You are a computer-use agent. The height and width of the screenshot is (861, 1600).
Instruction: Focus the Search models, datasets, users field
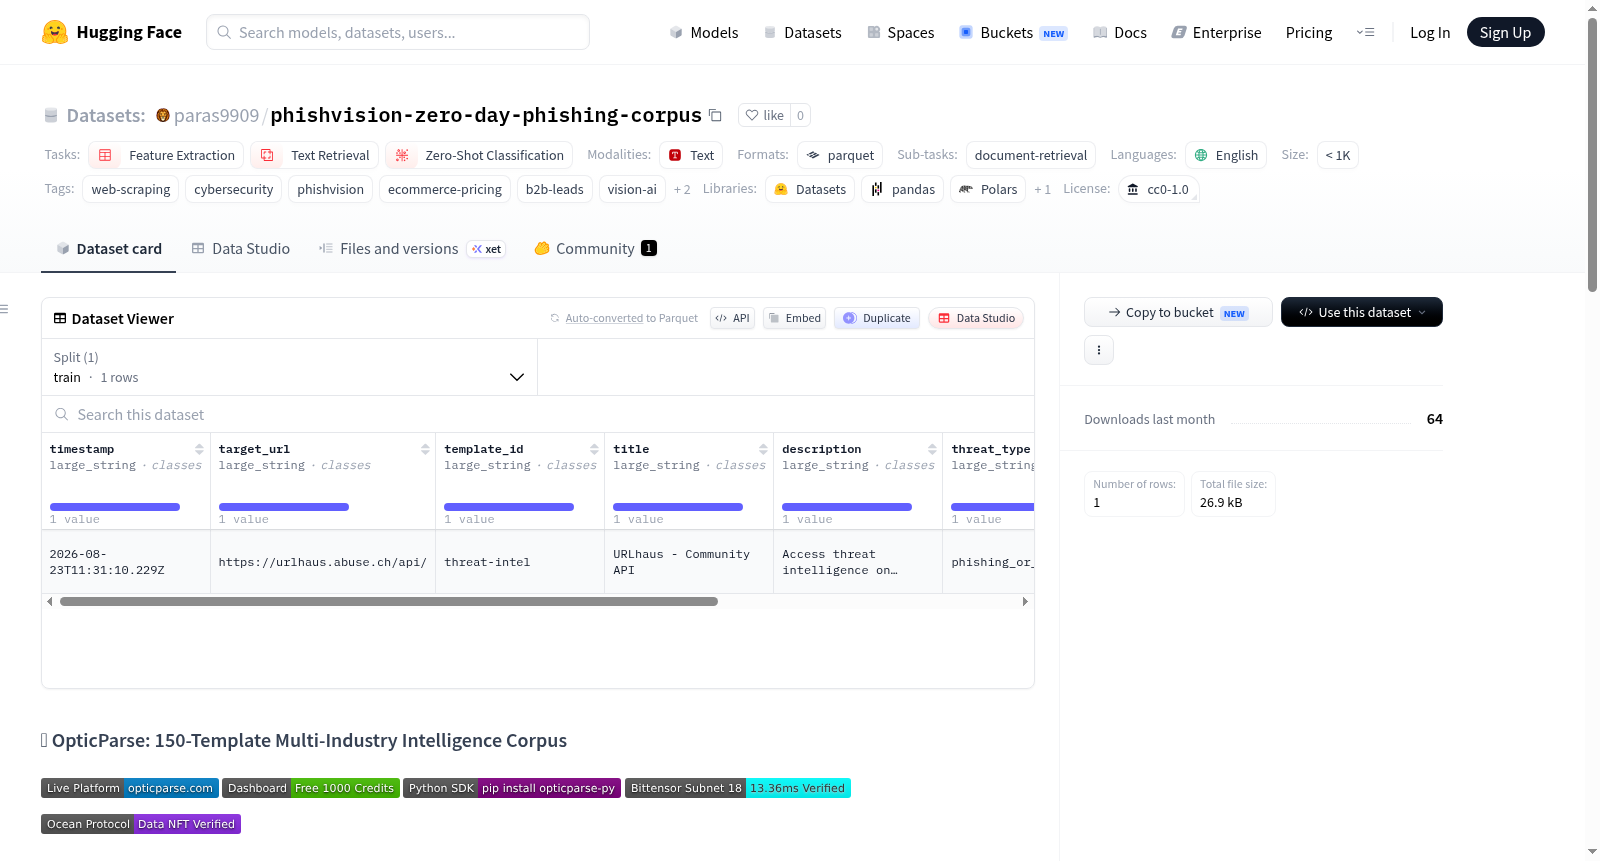point(398,32)
